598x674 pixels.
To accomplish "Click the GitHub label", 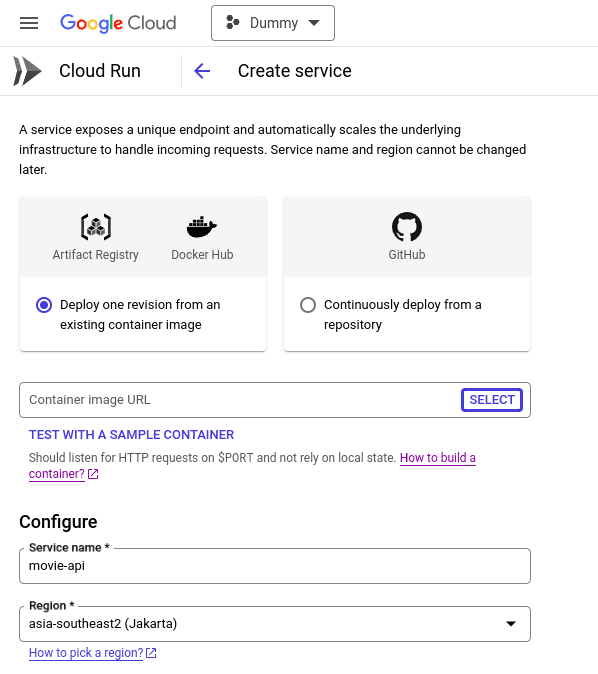I will pyautogui.click(x=407, y=254).
